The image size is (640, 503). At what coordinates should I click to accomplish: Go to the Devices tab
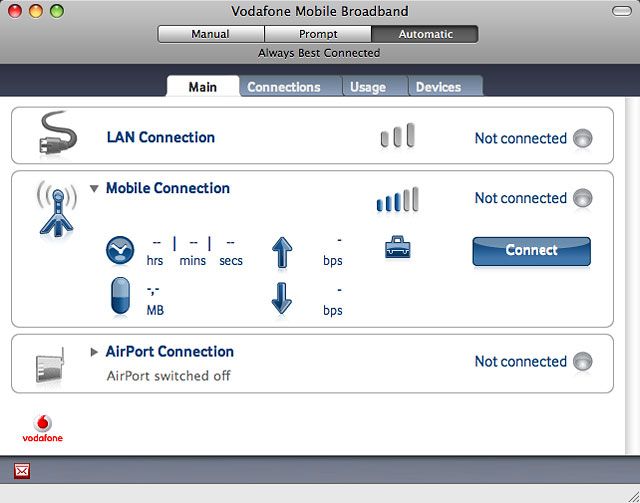coord(438,87)
